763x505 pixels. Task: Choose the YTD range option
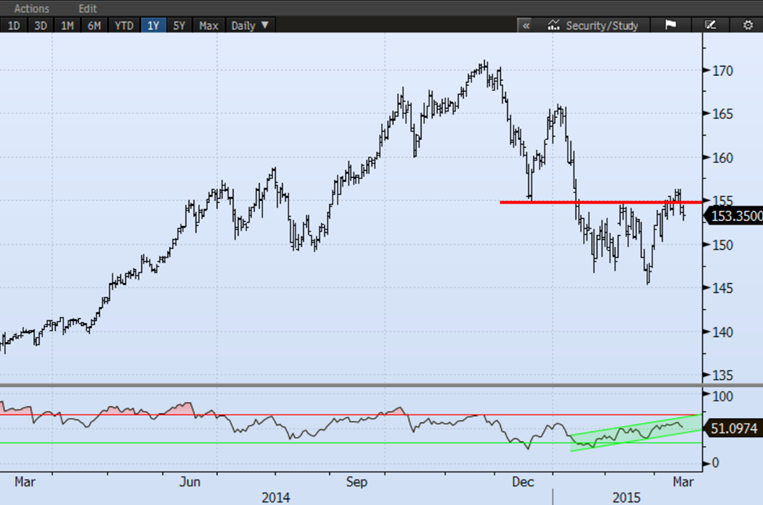(123, 25)
